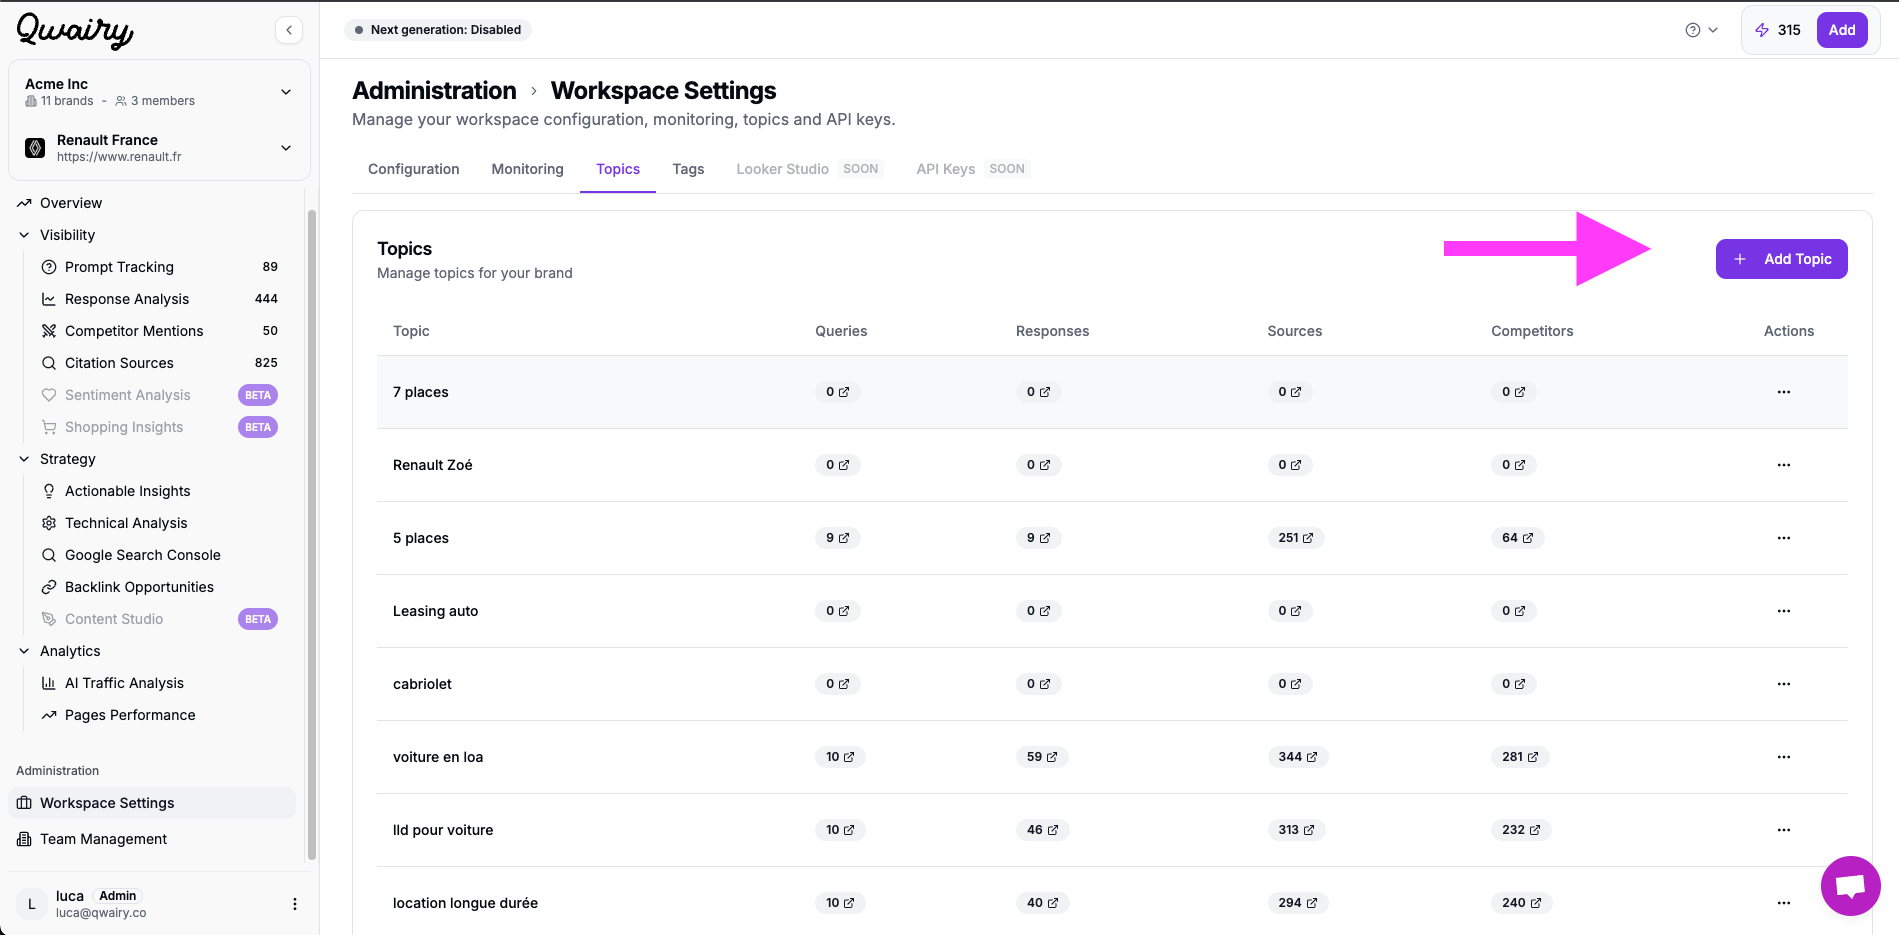Click the Administration breadcrumb link

pos(434,91)
